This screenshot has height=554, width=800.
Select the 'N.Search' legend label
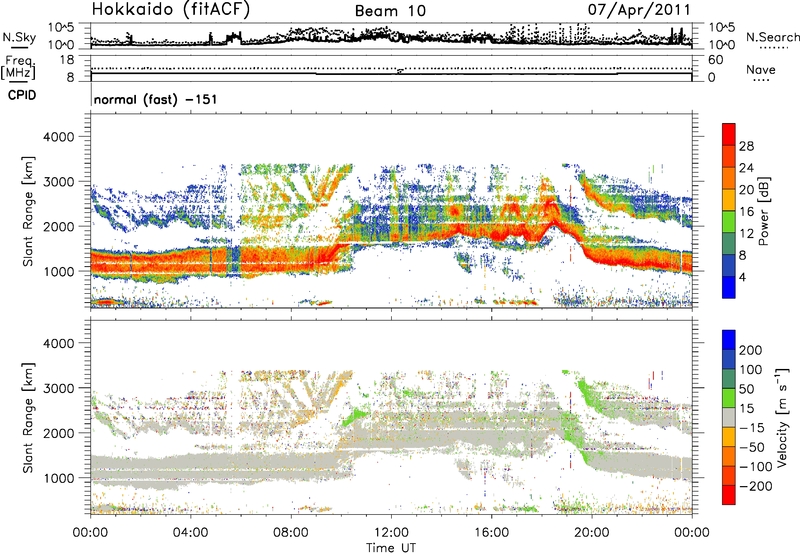pyautogui.click(x=773, y=37)
